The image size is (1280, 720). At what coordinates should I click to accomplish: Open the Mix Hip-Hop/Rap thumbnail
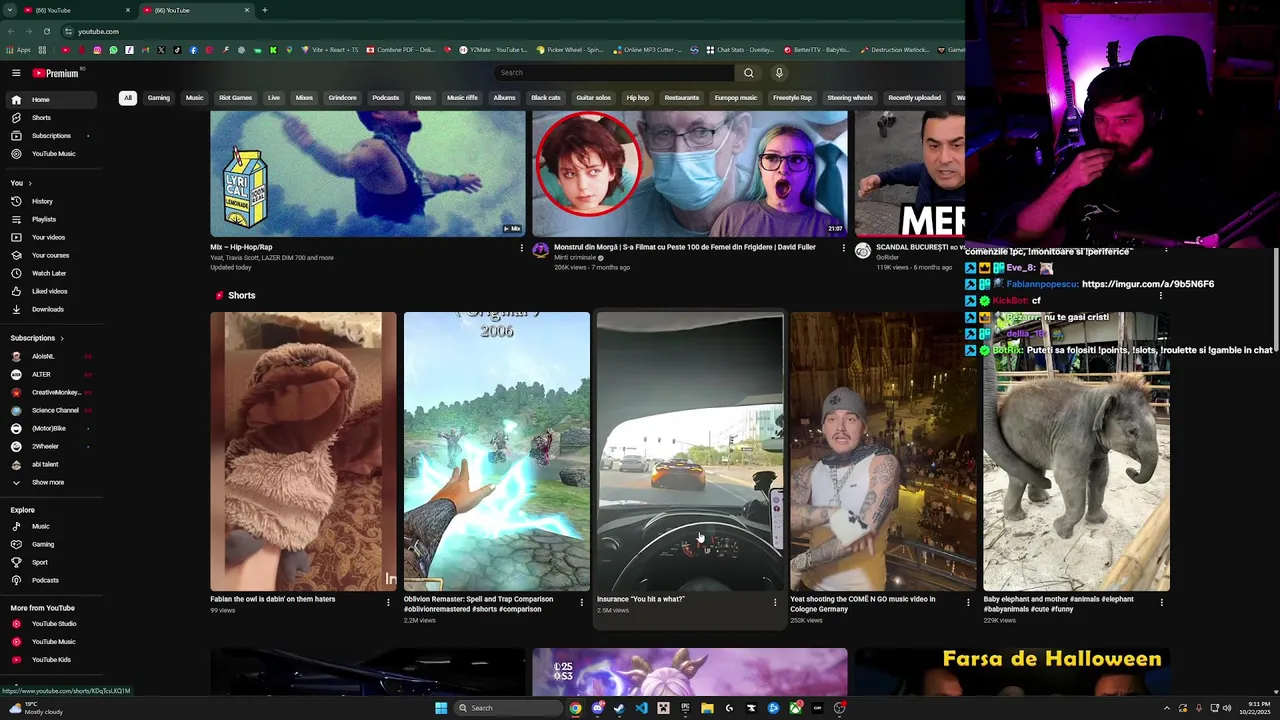[x=367, y=174]
